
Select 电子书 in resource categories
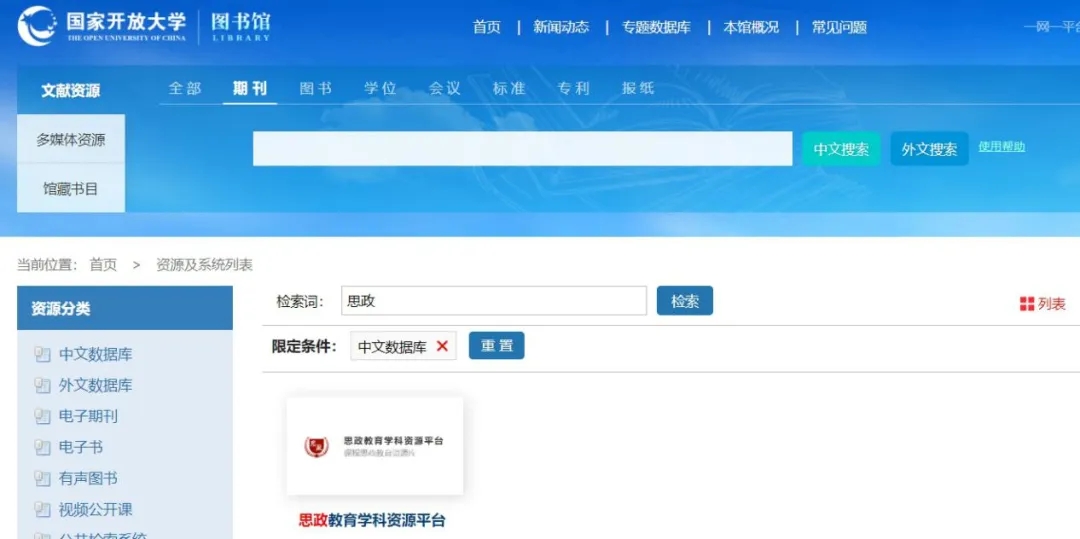click(81, 447)
